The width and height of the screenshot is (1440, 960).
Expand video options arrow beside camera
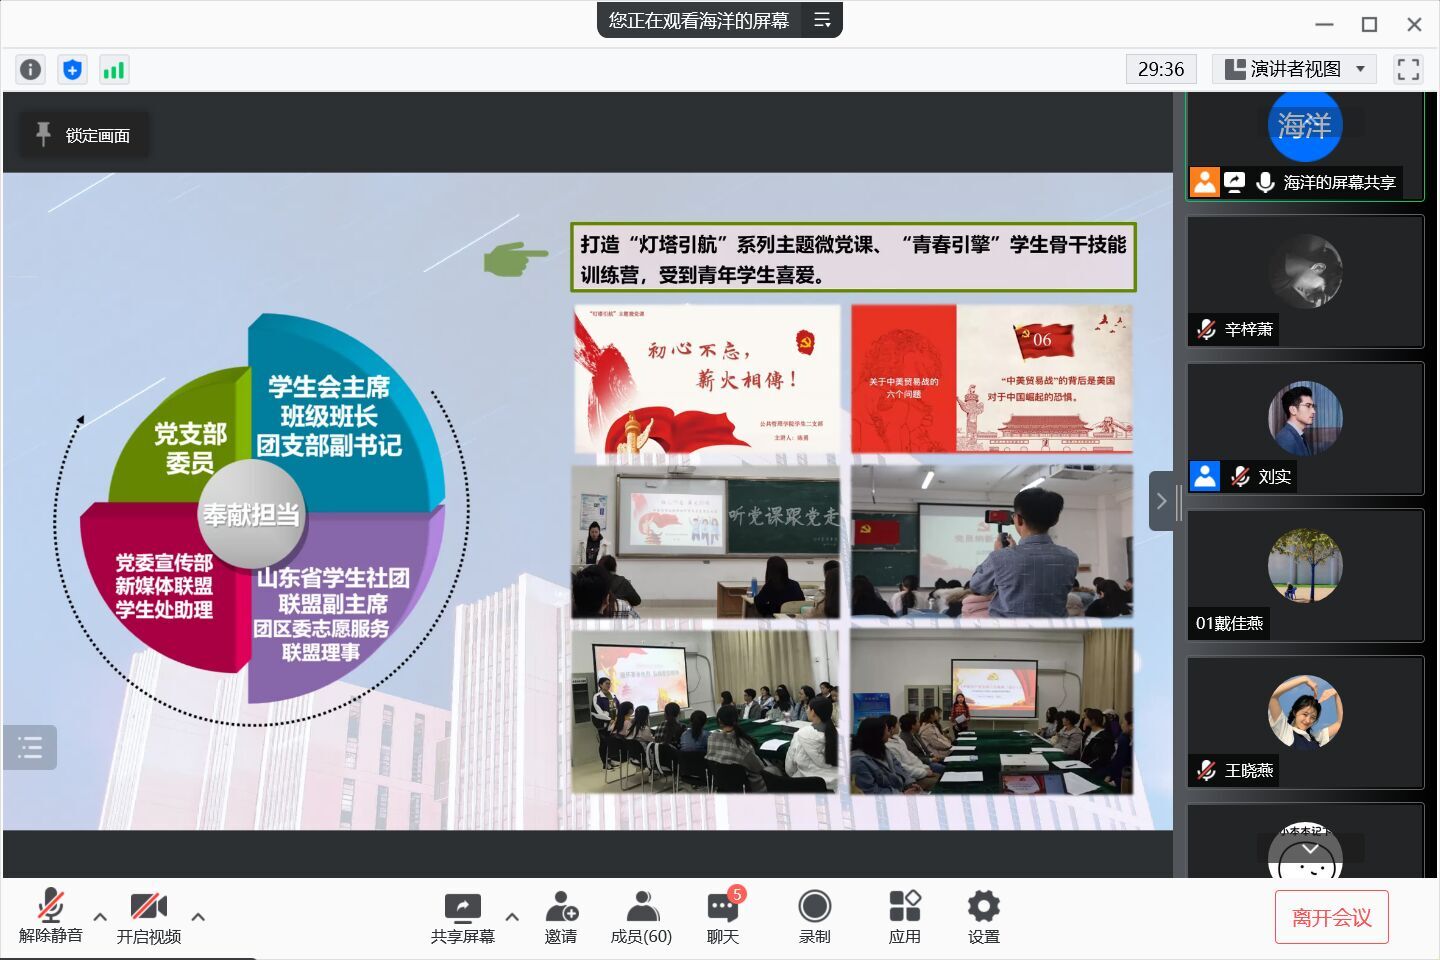pos(198,916)
